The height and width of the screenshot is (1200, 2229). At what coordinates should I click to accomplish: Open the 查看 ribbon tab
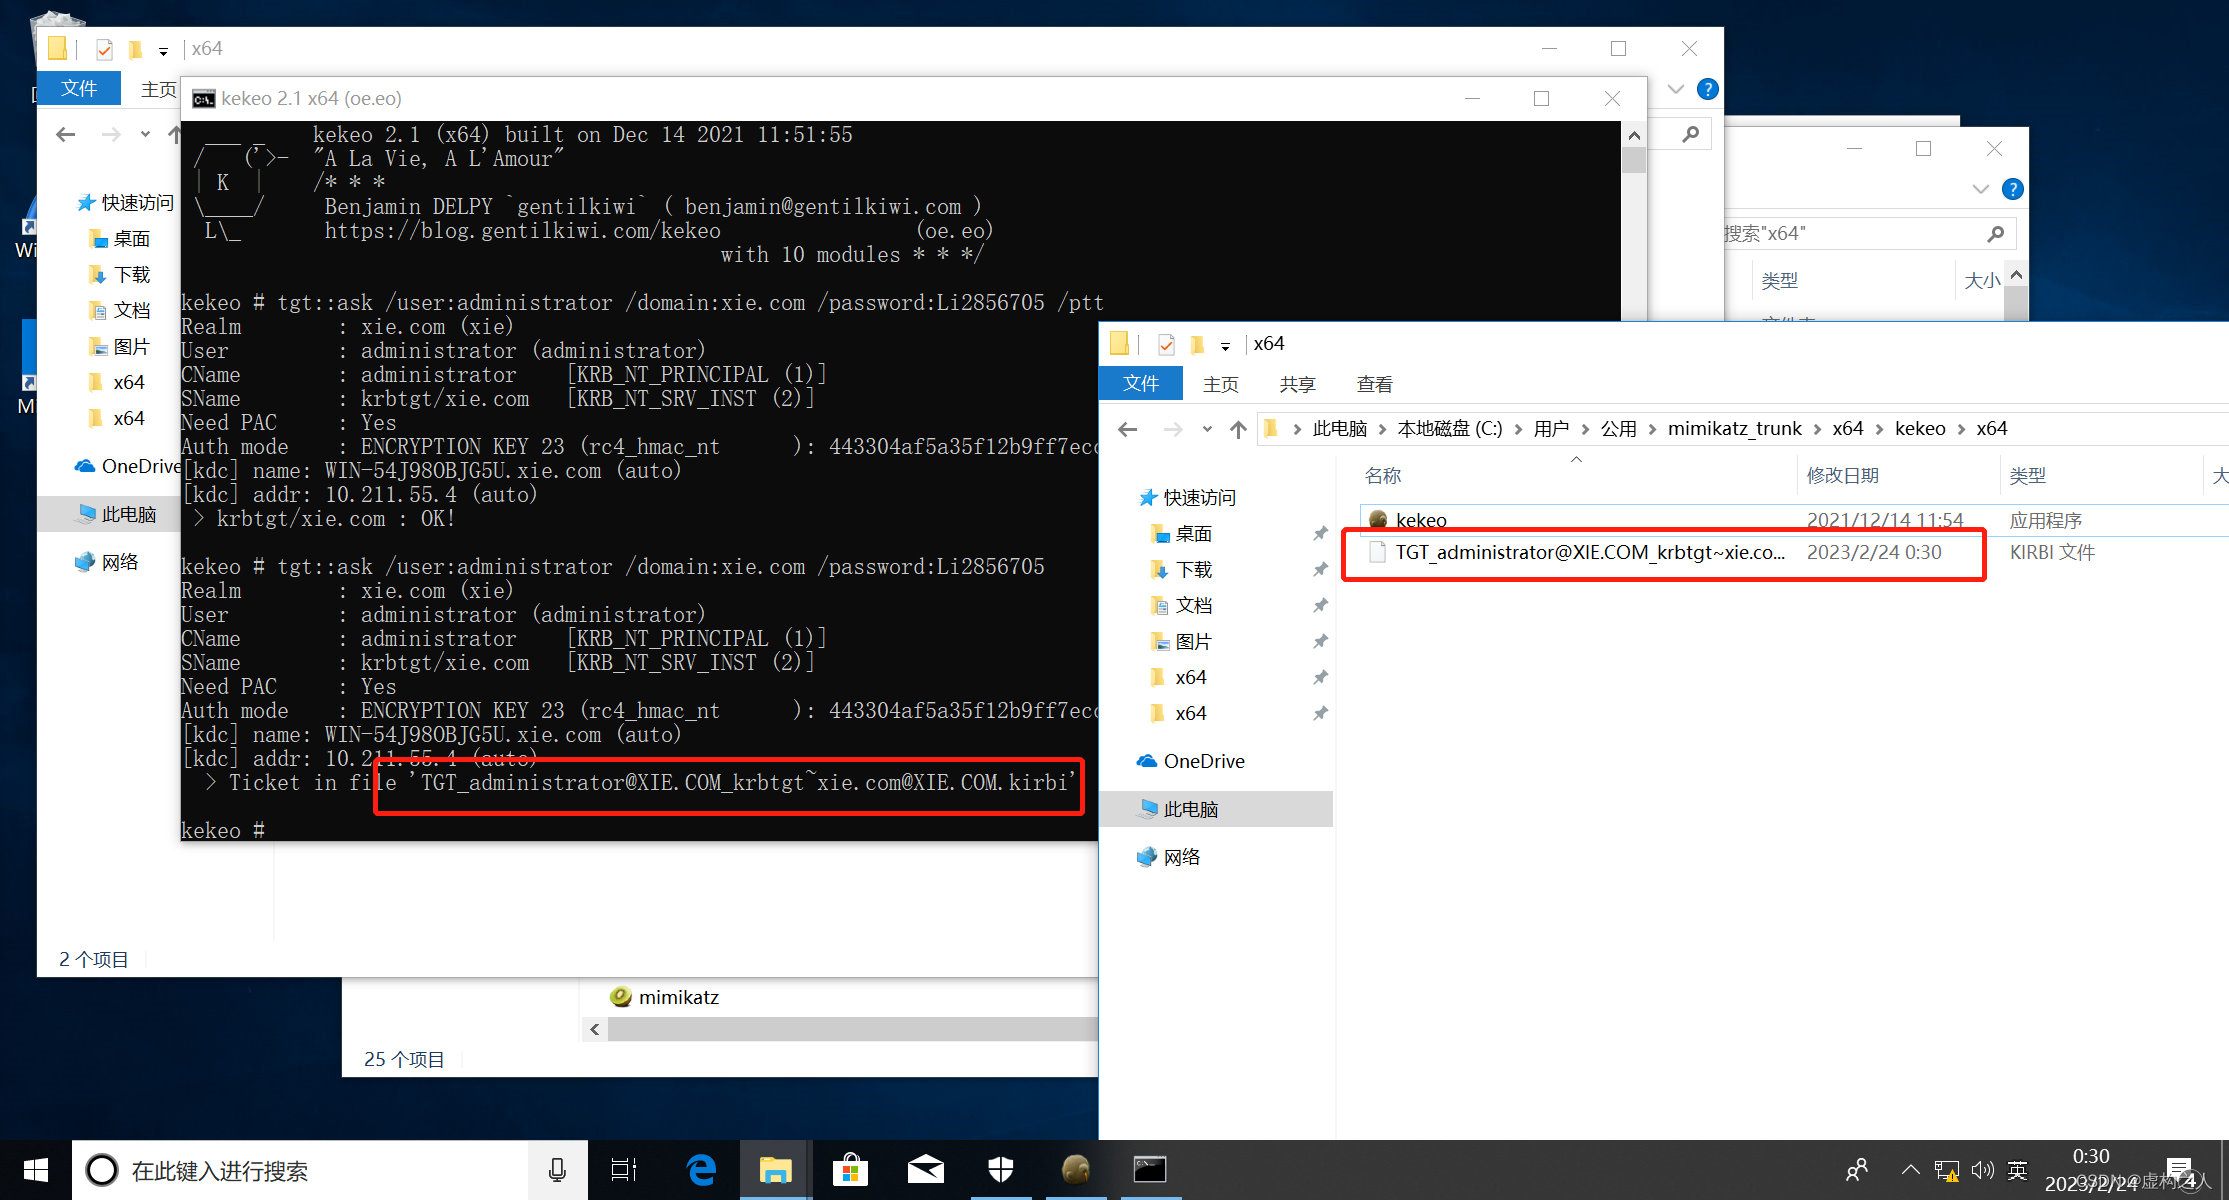[x=1374, y=384]
